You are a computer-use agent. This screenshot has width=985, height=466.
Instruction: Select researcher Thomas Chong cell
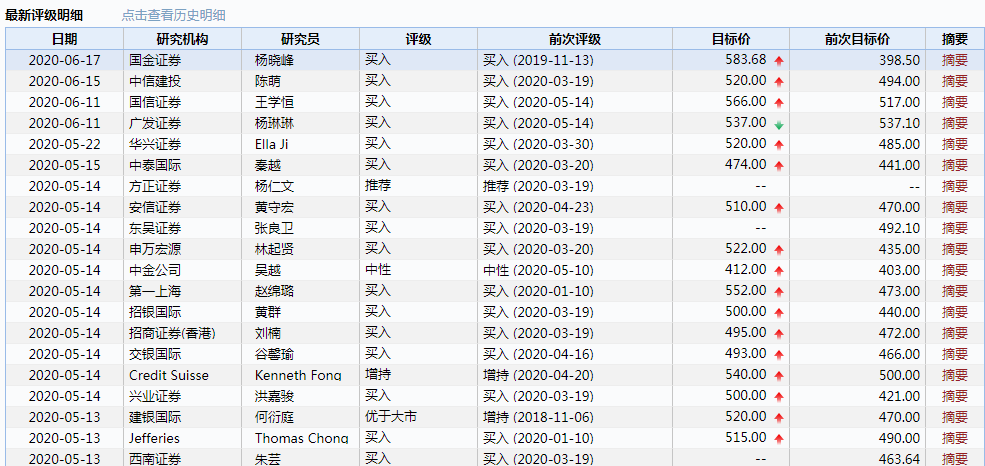pos(300,439)
